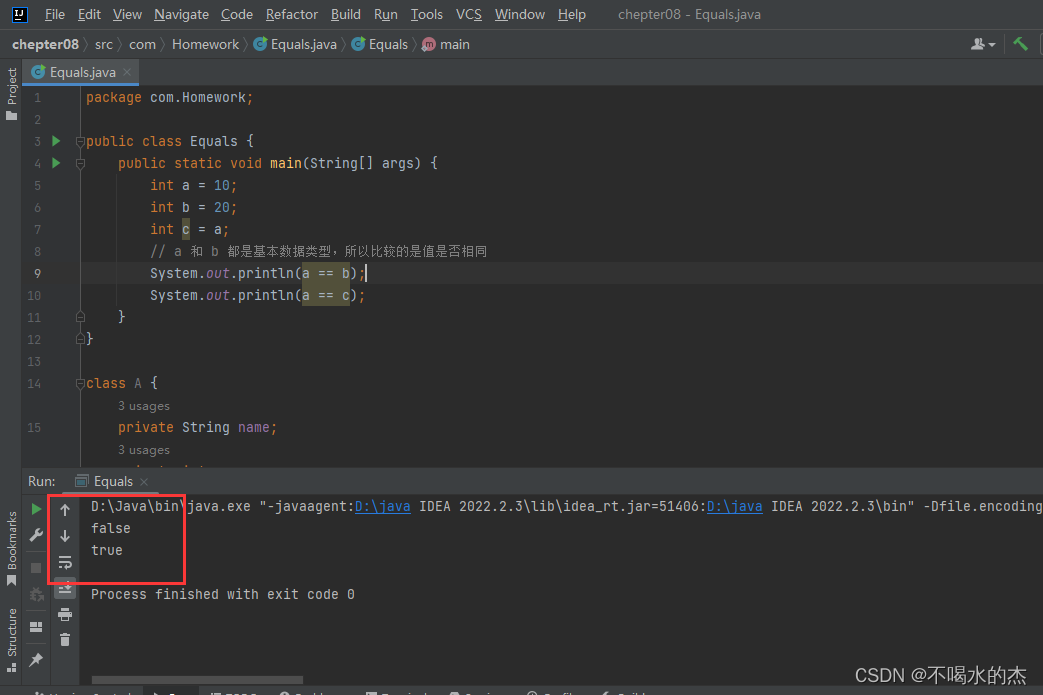This screenshot has height=695, width=1043.
Task: Toggle soft-wrap in console
Action: pos(65,563)
